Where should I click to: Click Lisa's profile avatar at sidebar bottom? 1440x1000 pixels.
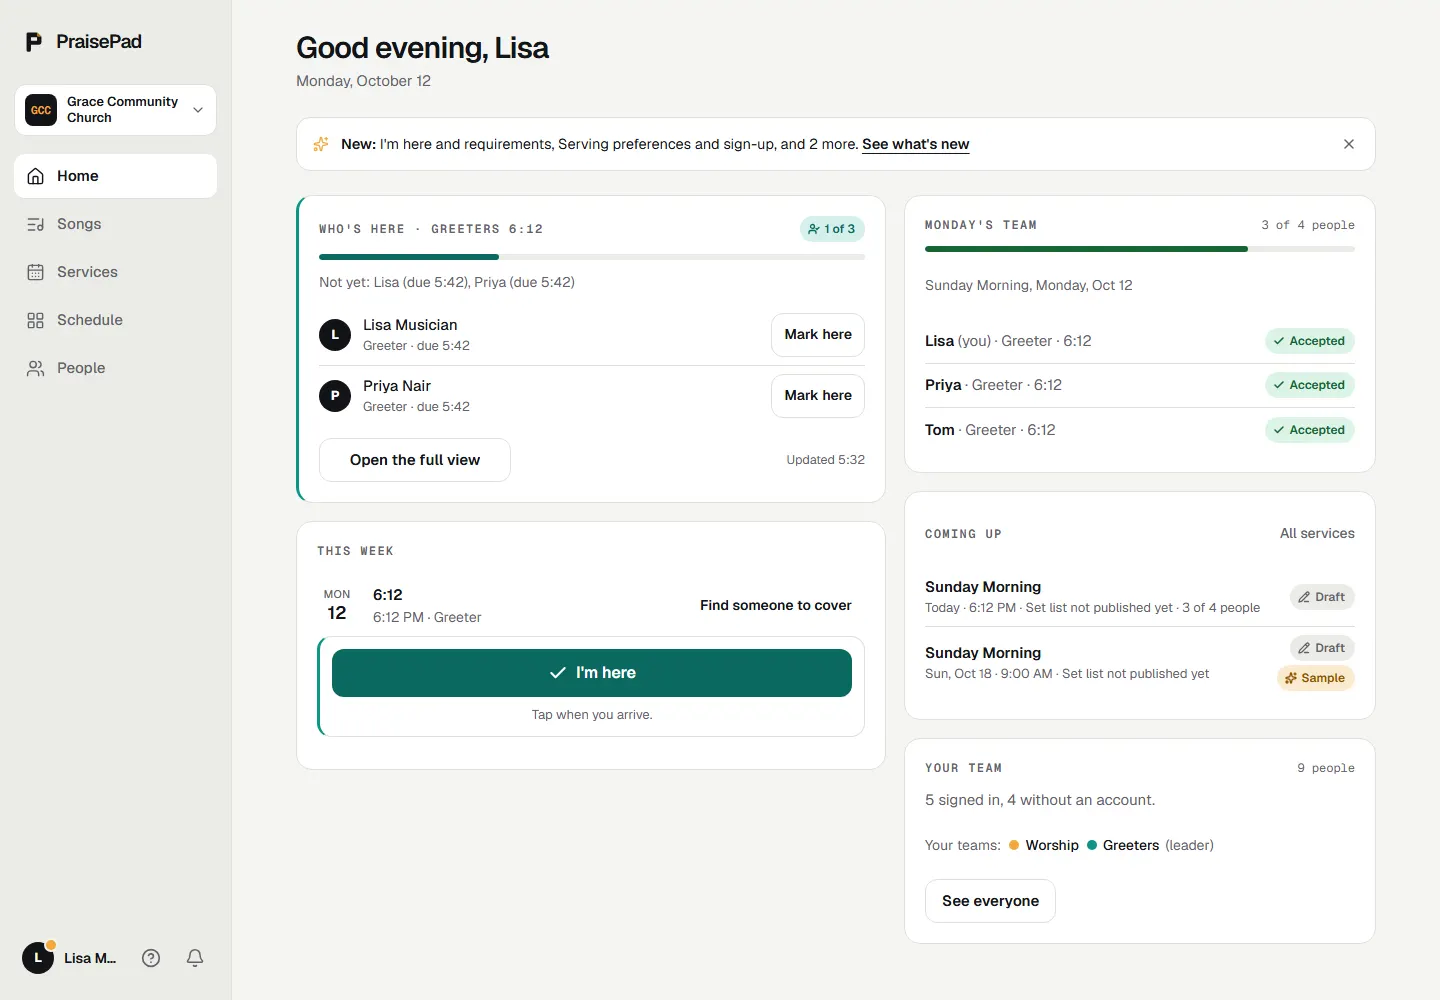click(38, 958)
